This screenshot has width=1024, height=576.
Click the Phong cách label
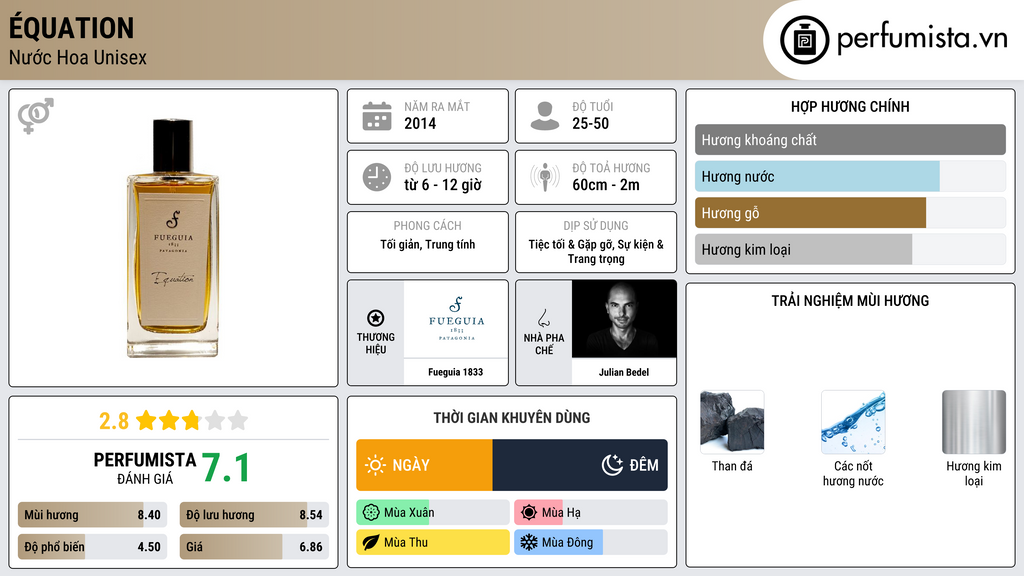pyautogui.click(x=427, y=226)
